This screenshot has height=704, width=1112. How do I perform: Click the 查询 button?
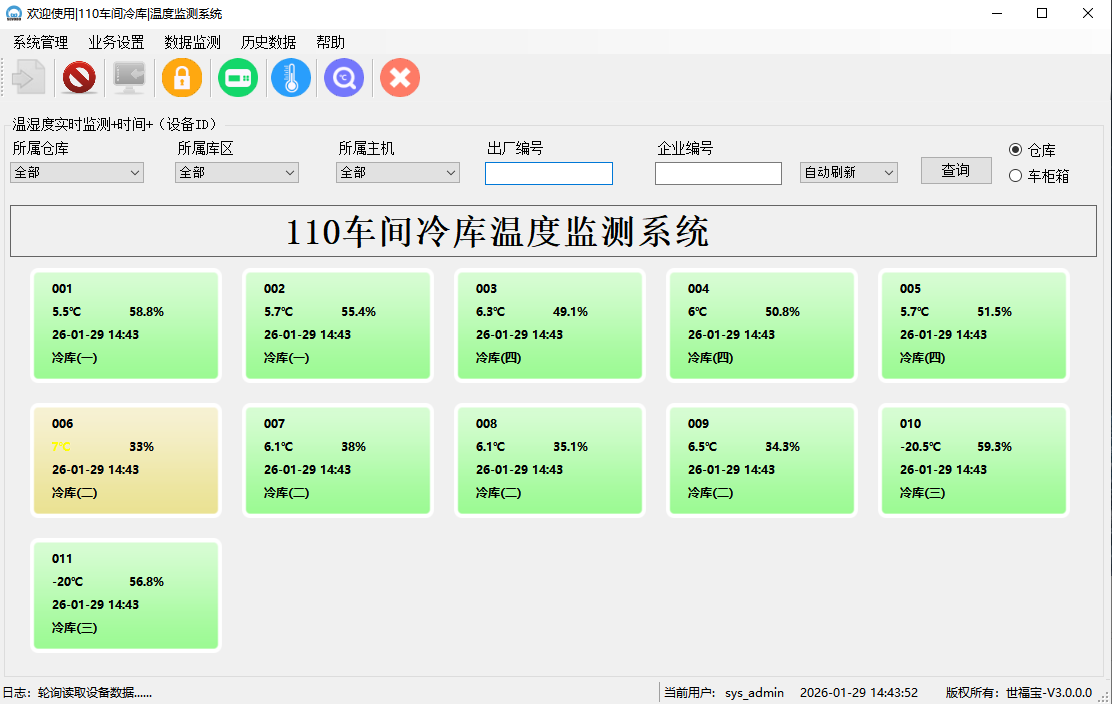click(956, 171)
